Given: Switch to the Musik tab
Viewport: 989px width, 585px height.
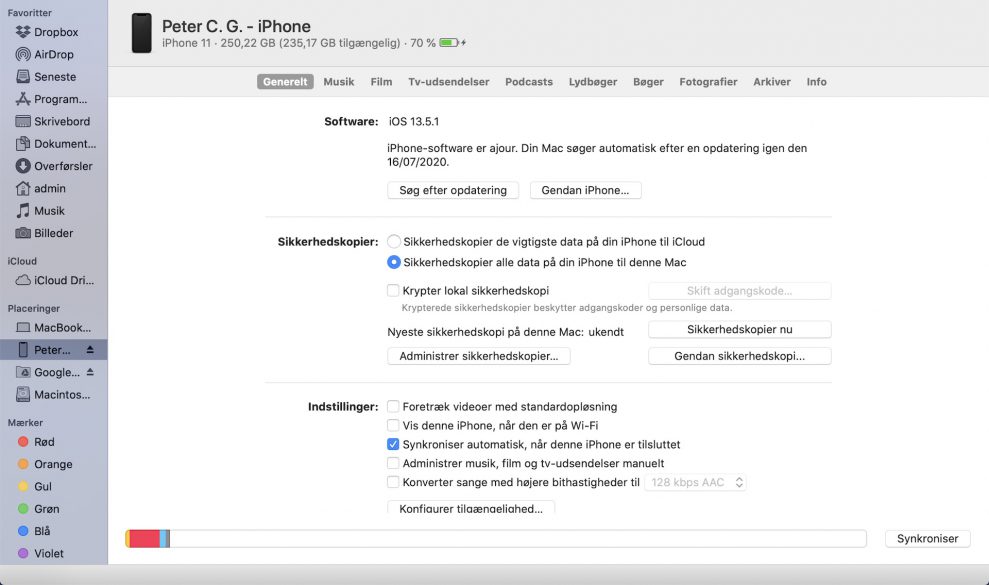Looking at the screenshot, I should (339, 82).
